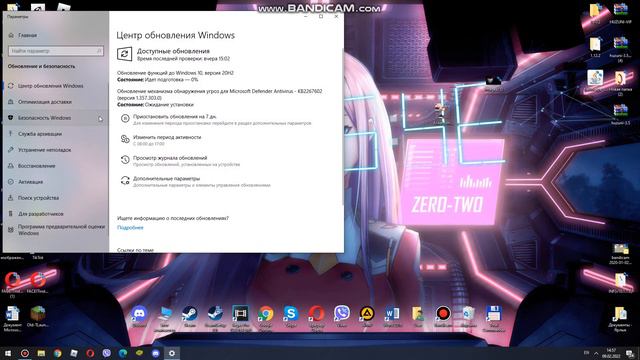Select Поиск устройства in sidebar
640x360 pixels.
pos(38,198)
